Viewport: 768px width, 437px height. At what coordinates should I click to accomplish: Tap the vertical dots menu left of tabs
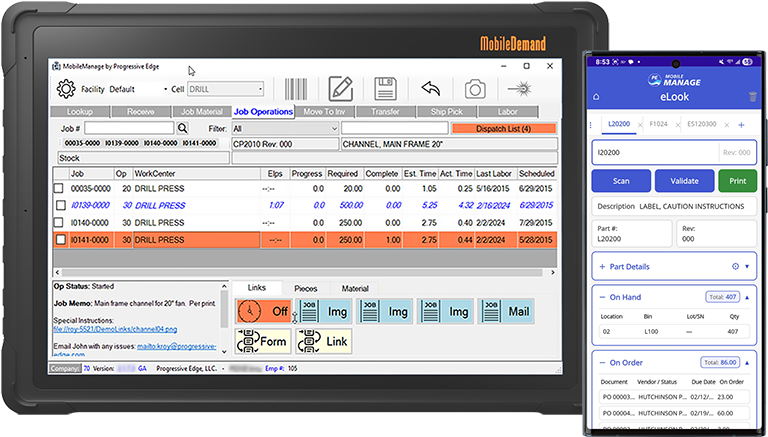[x=592, y=125]
